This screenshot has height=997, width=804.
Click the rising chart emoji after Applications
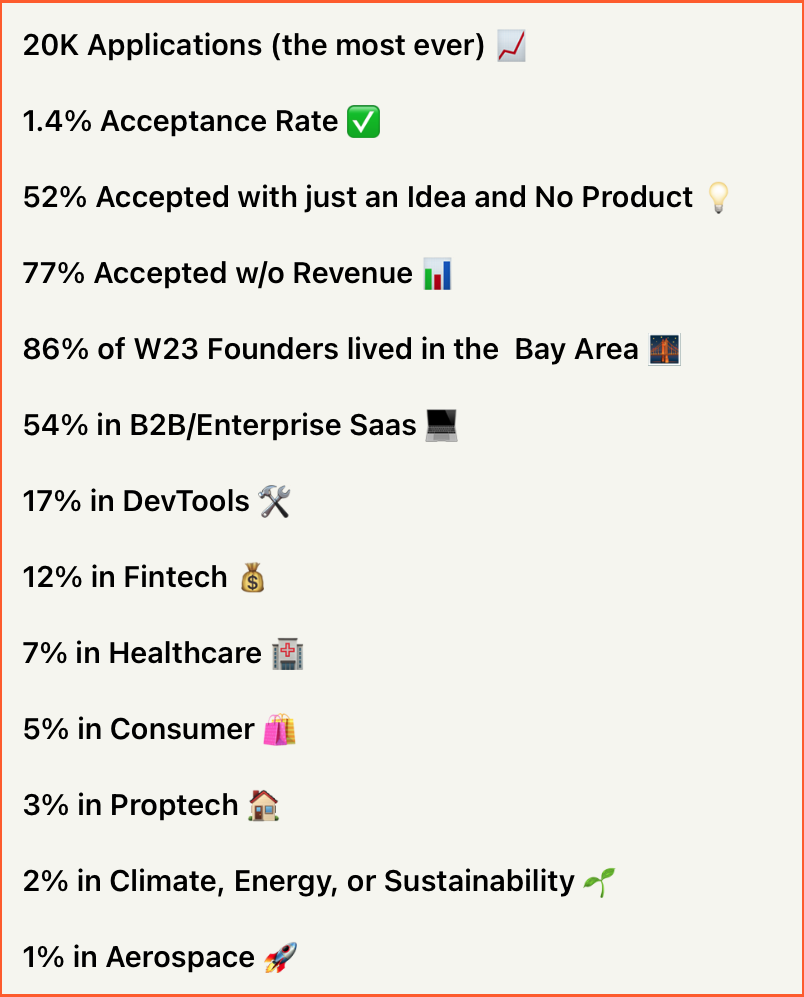click(x=511, y=46)
